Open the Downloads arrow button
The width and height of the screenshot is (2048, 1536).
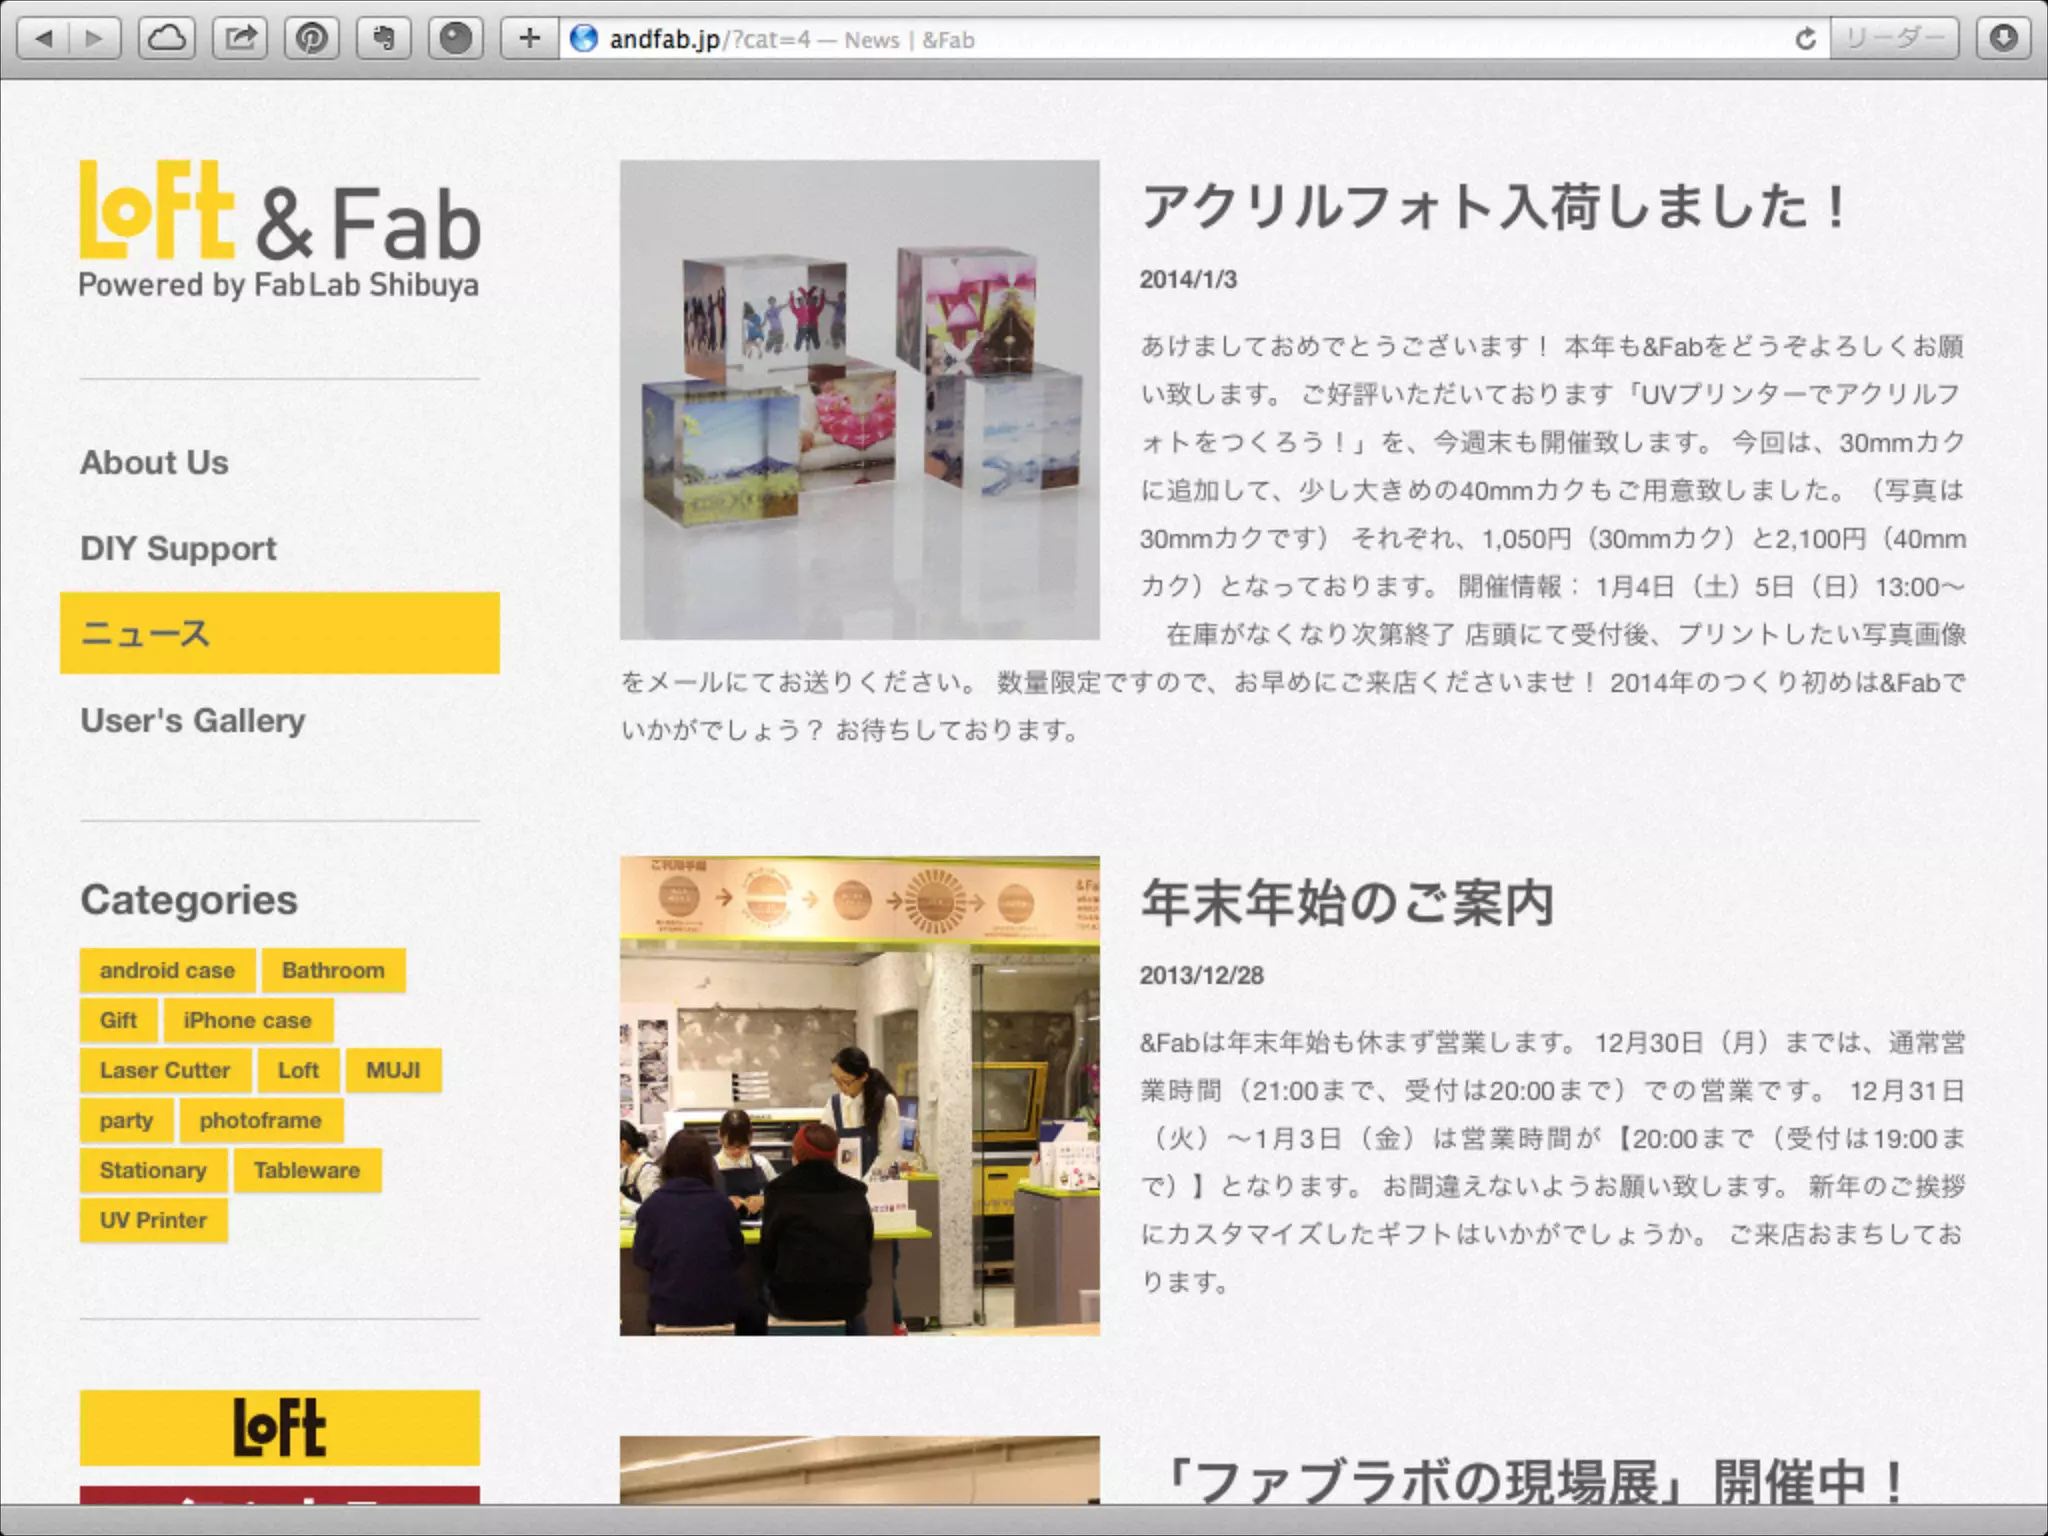tap(2003, 39)
